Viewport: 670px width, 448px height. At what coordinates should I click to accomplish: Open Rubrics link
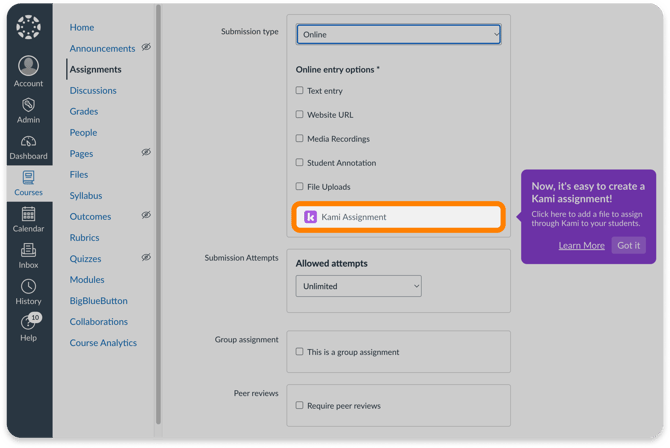(84, 238)
